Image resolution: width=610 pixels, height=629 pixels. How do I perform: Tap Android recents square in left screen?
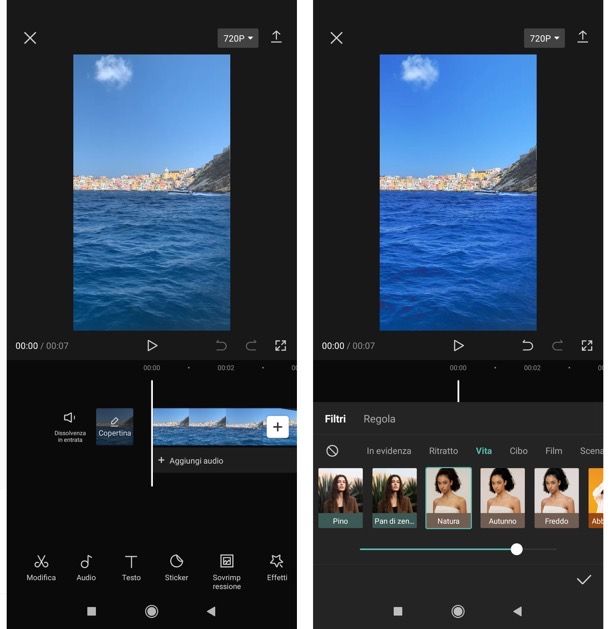click(91, 611)
